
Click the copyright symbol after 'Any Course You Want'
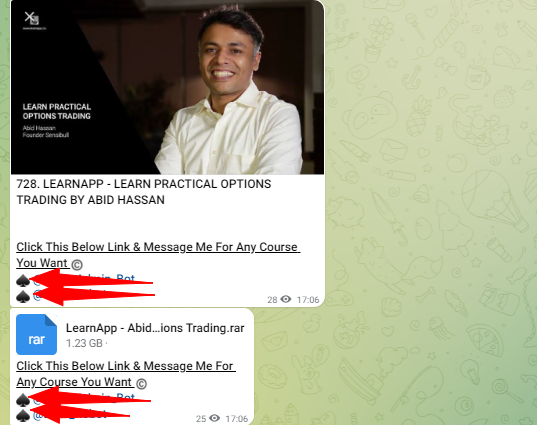(141, 384)
